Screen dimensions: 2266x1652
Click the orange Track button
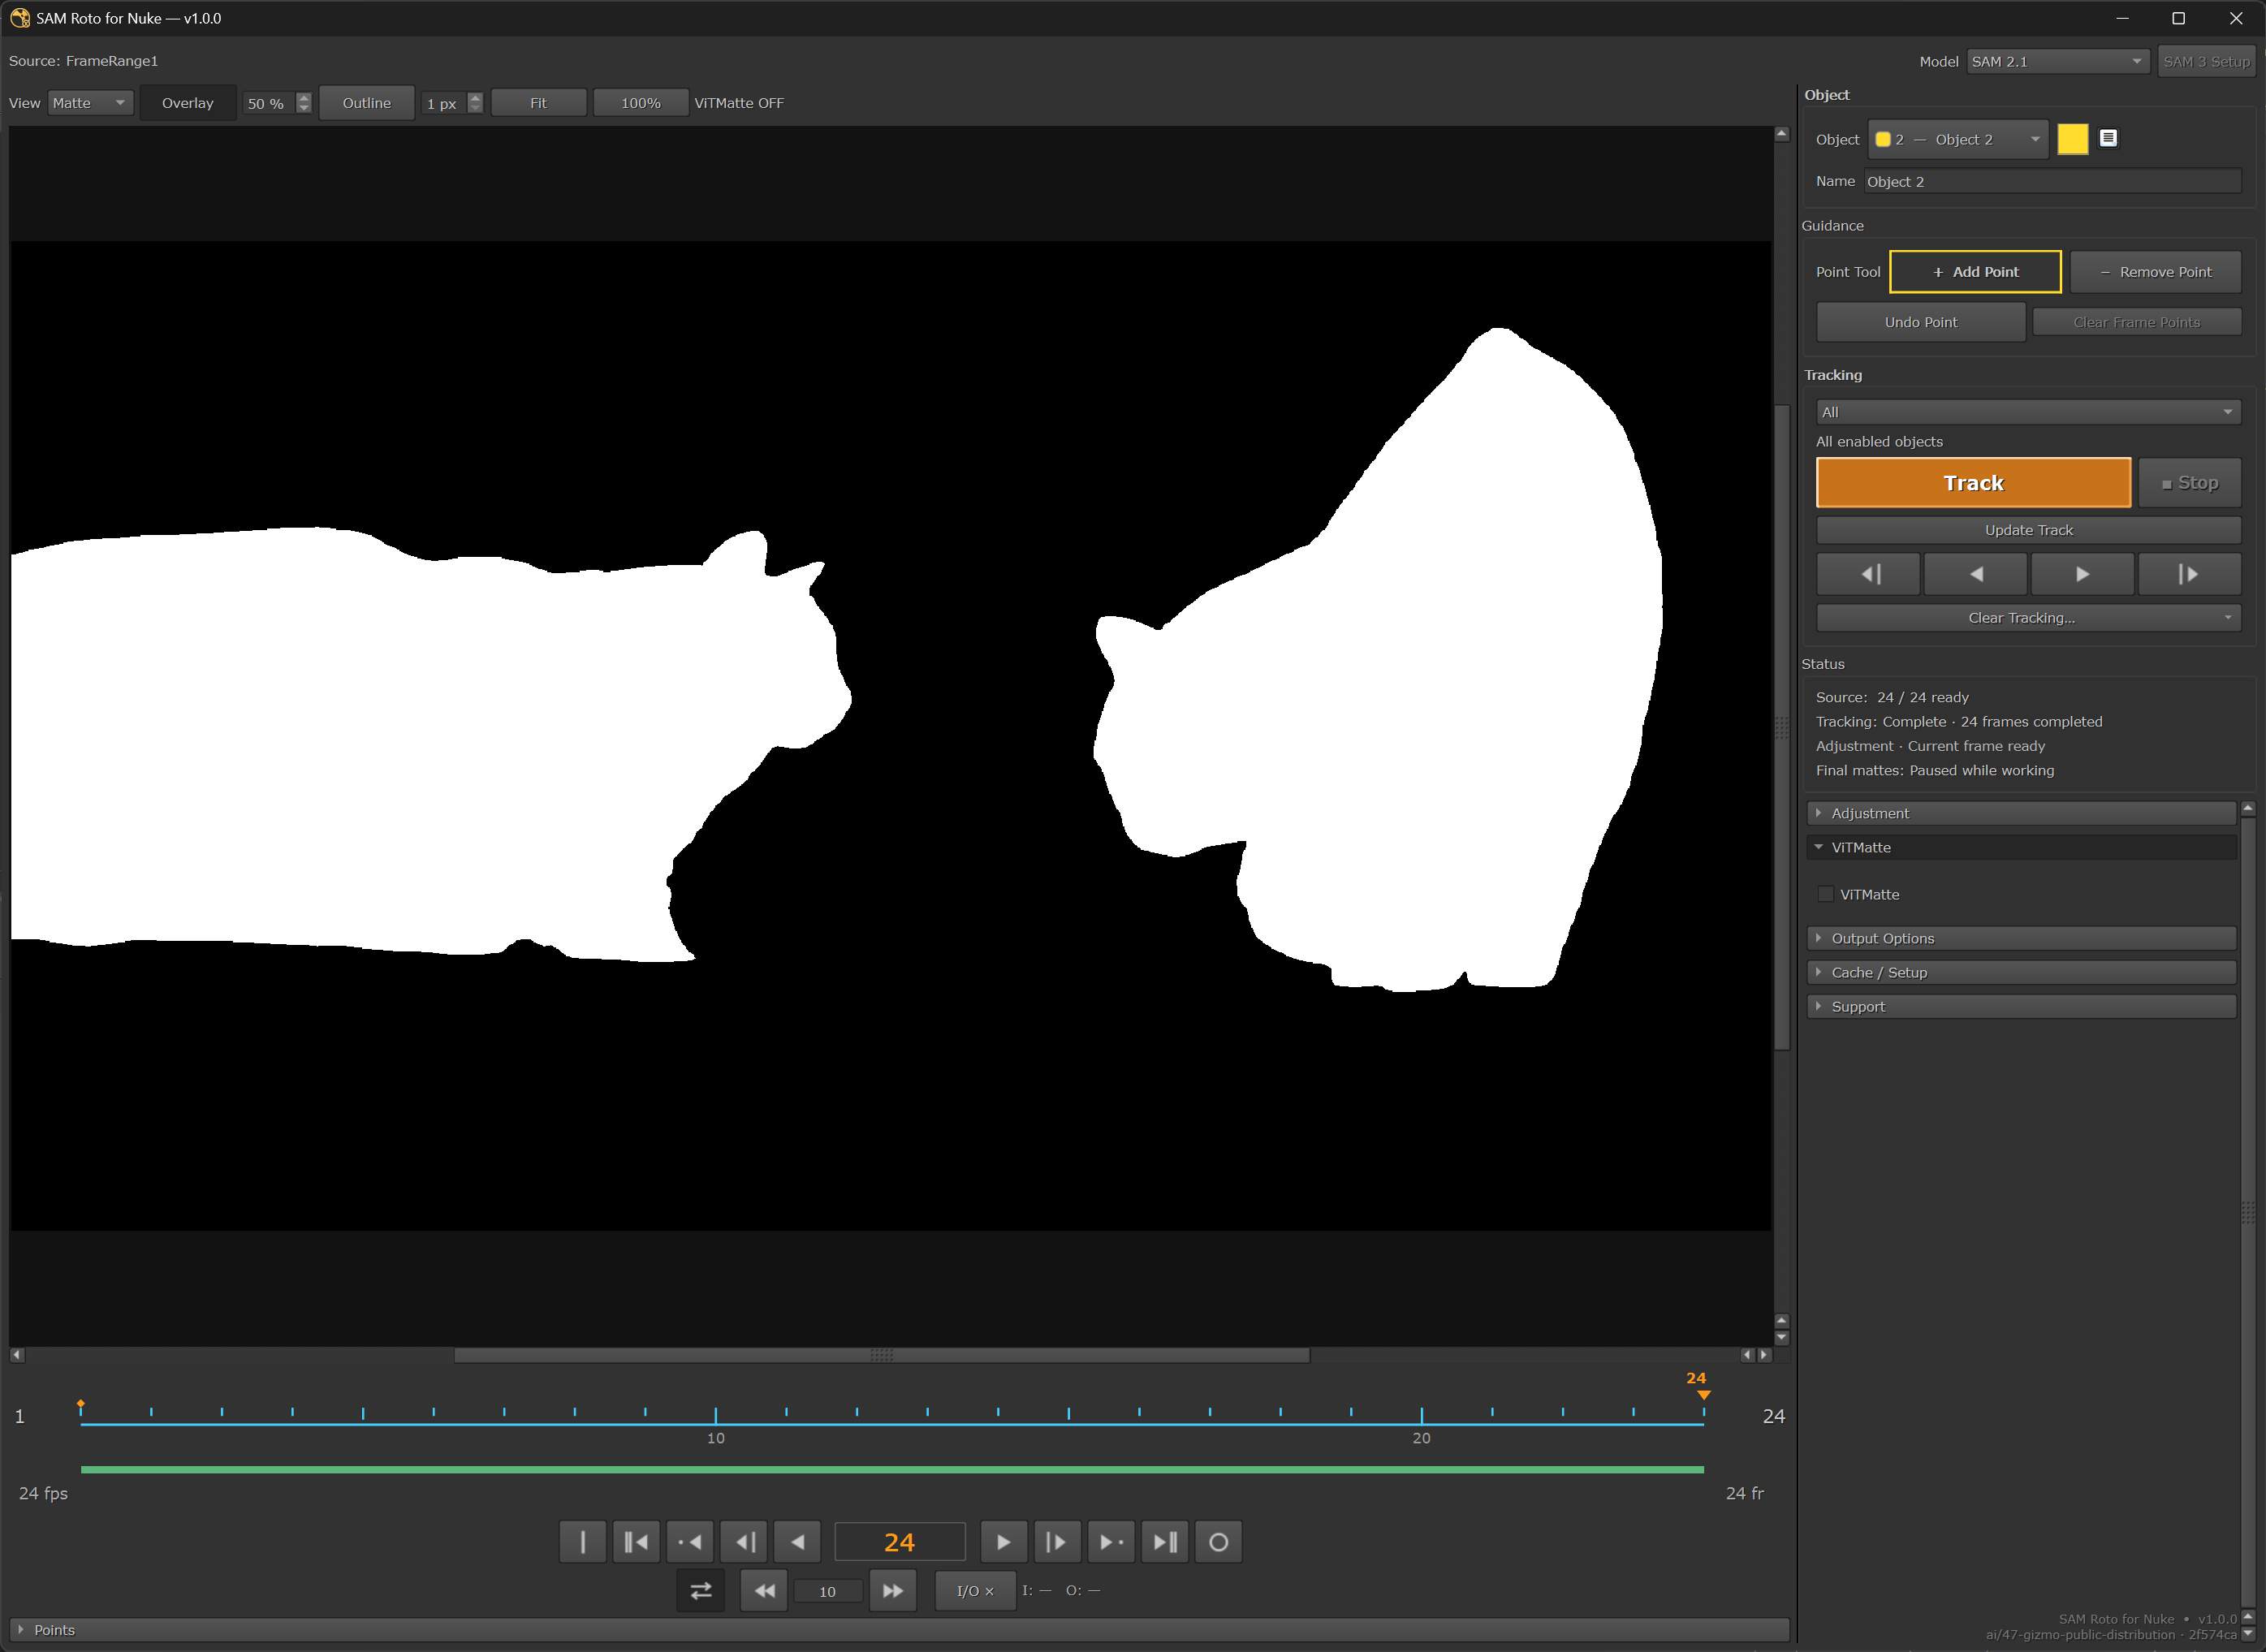click(1973, 483)
